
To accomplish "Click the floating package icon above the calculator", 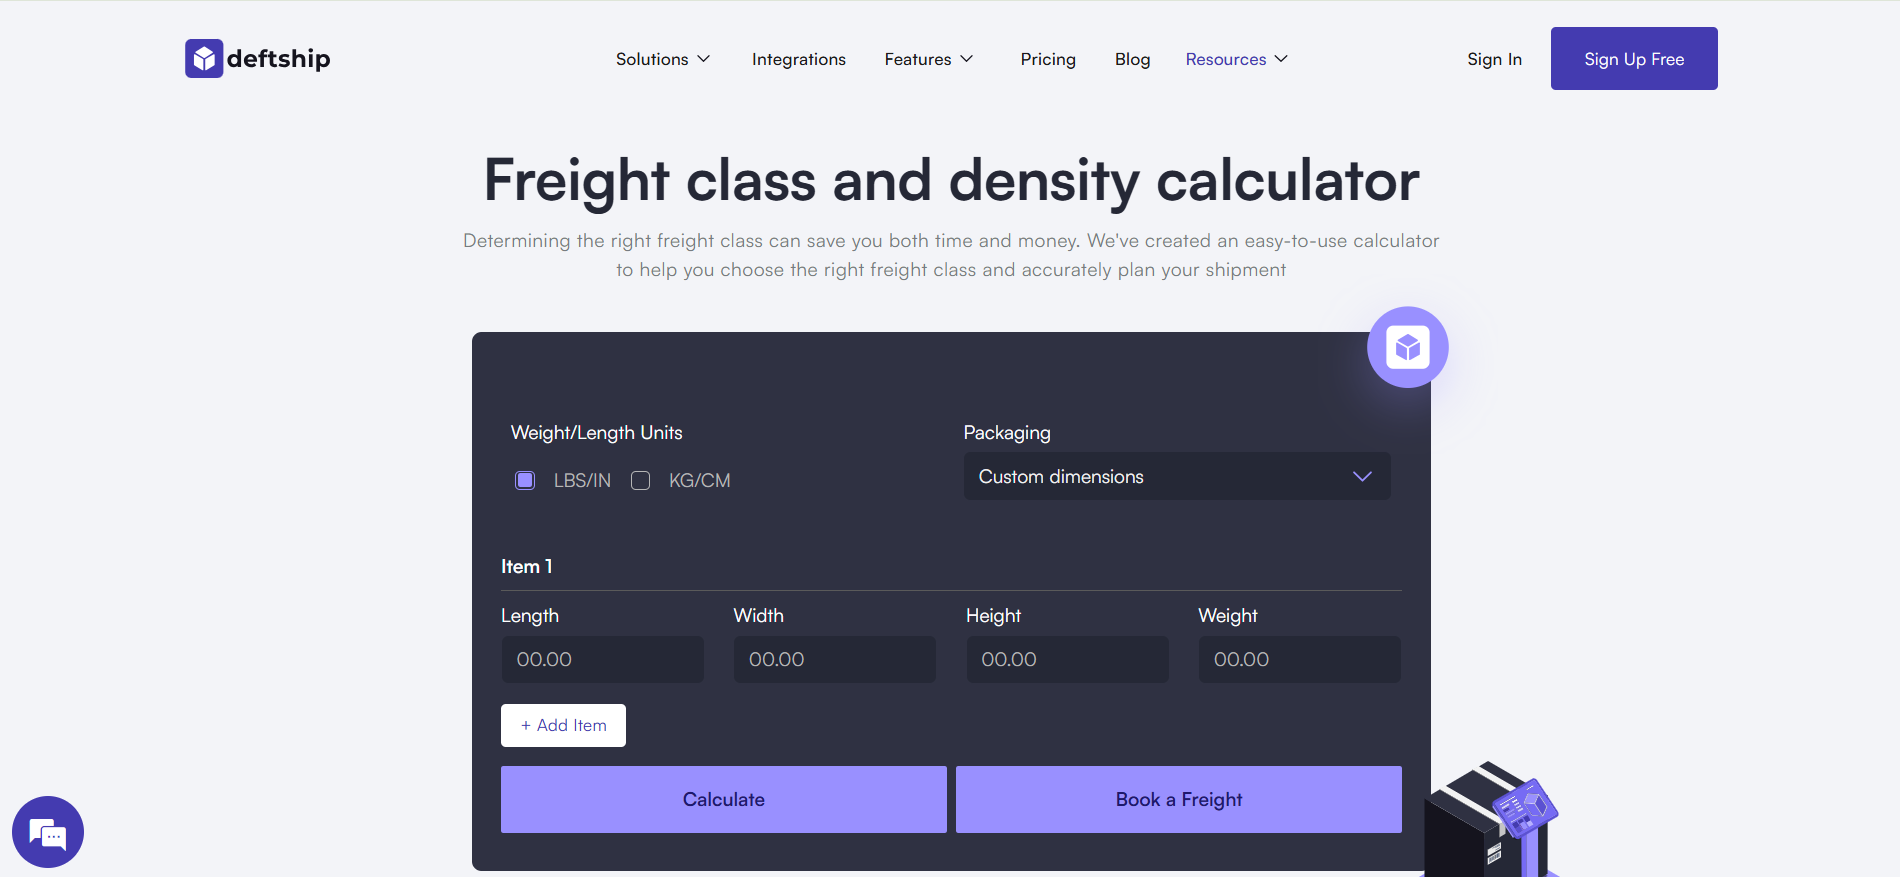I will (x=1407, y=347).
